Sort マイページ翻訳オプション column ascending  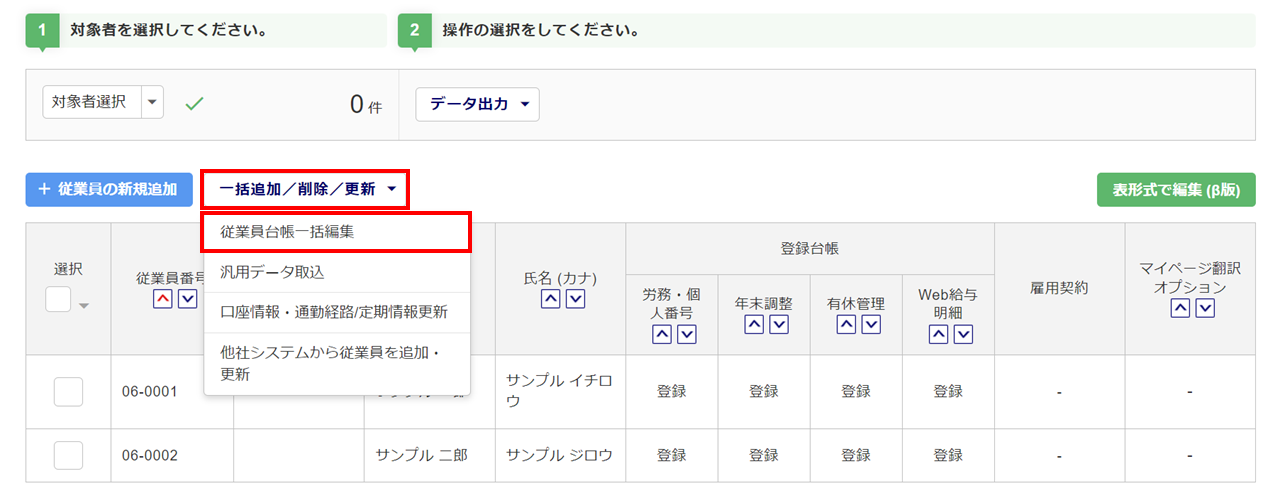1180,309
